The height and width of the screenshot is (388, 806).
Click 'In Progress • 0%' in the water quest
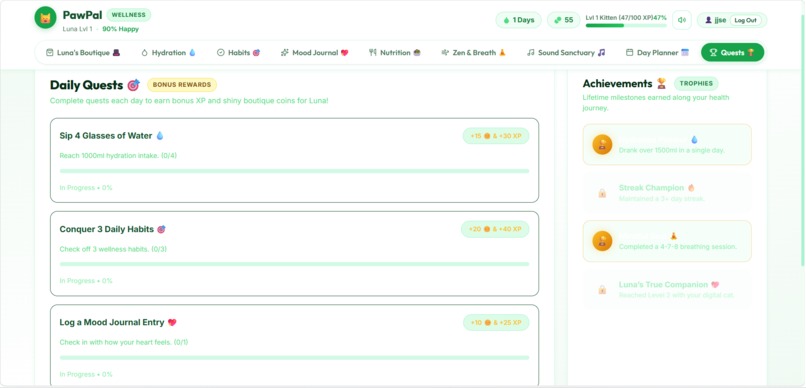(x=86, y=188)
